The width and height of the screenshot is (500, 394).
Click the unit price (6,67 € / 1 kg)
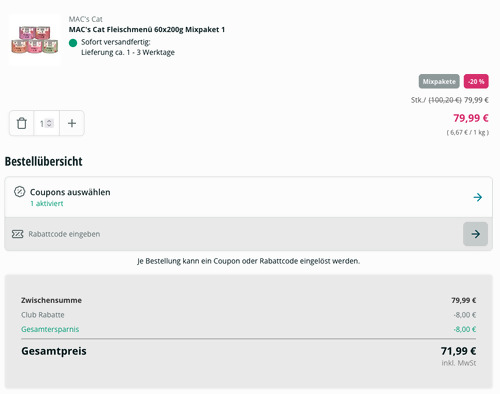[468, 132]
